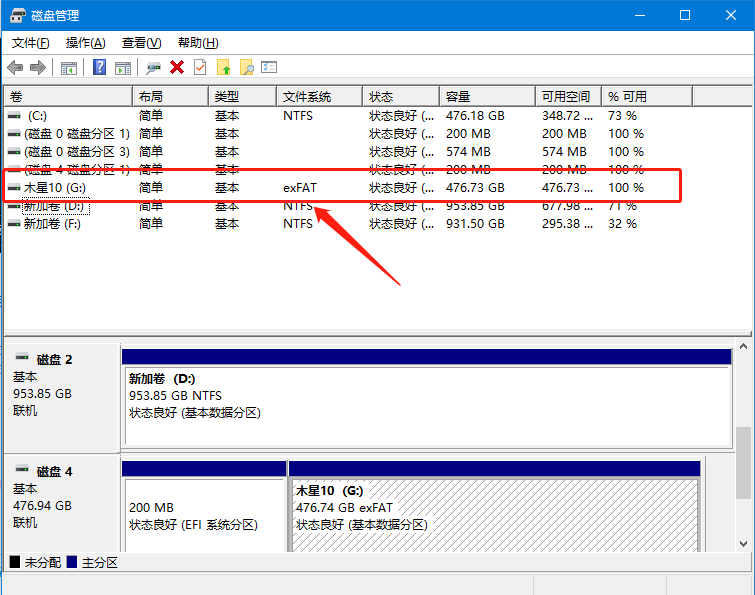The image size is (755, 595).
Task: Open the 操作(A) menu
Action: tap(85, 43)
